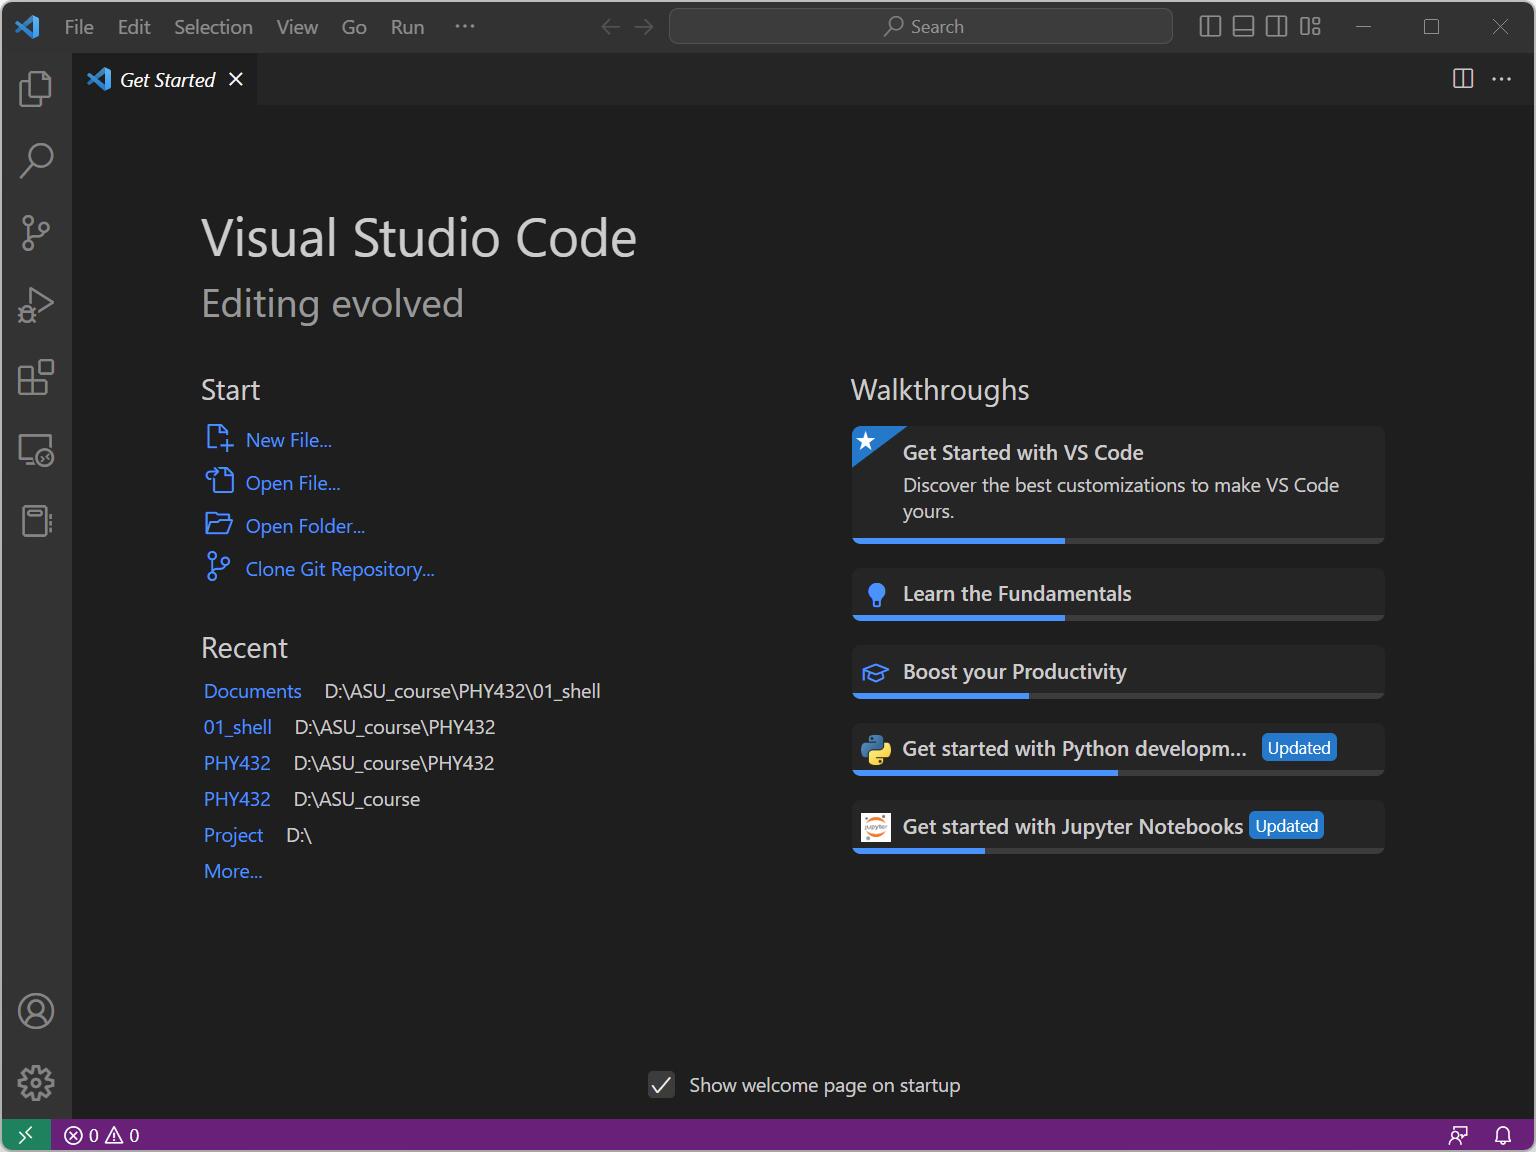This screenshot has height=1152, width=1536.
Task: Toggle the primary sidebar visibility
Action: (1209, 26)
